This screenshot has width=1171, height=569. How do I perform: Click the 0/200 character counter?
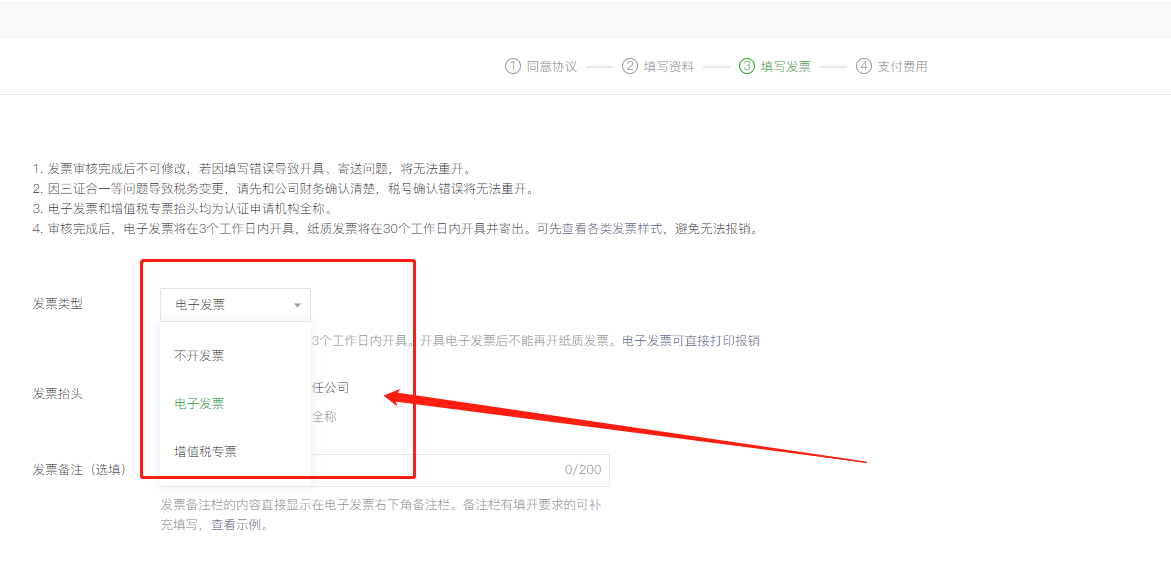point(583,470)
